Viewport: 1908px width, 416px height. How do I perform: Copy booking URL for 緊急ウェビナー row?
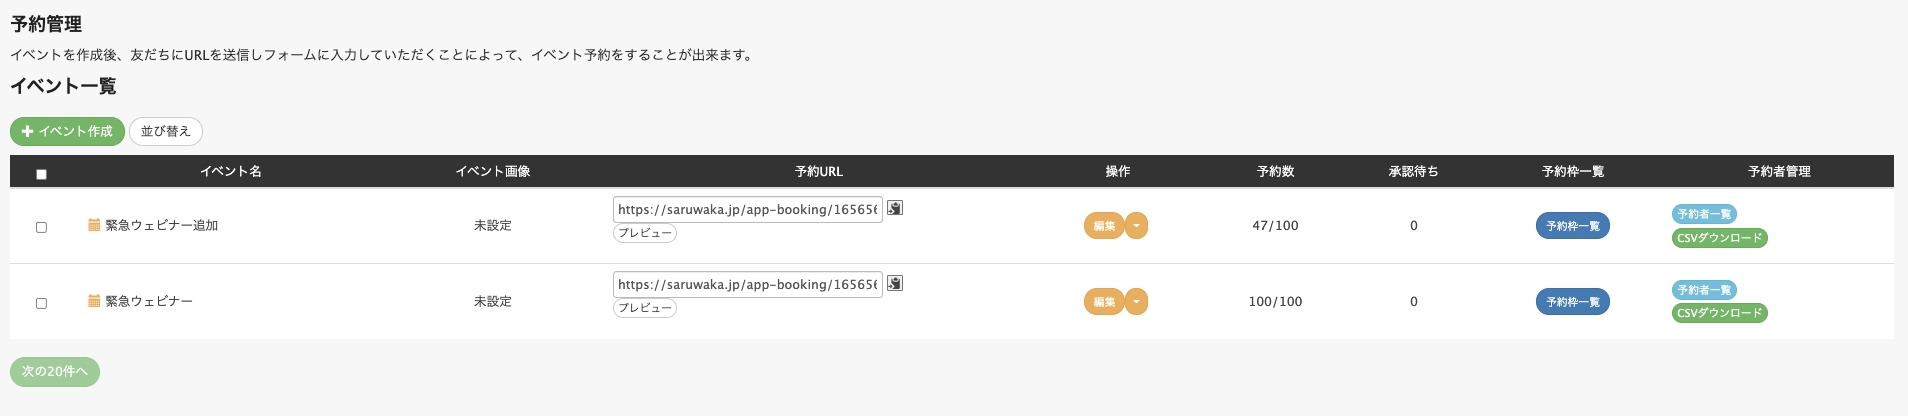tap(895, 284)
